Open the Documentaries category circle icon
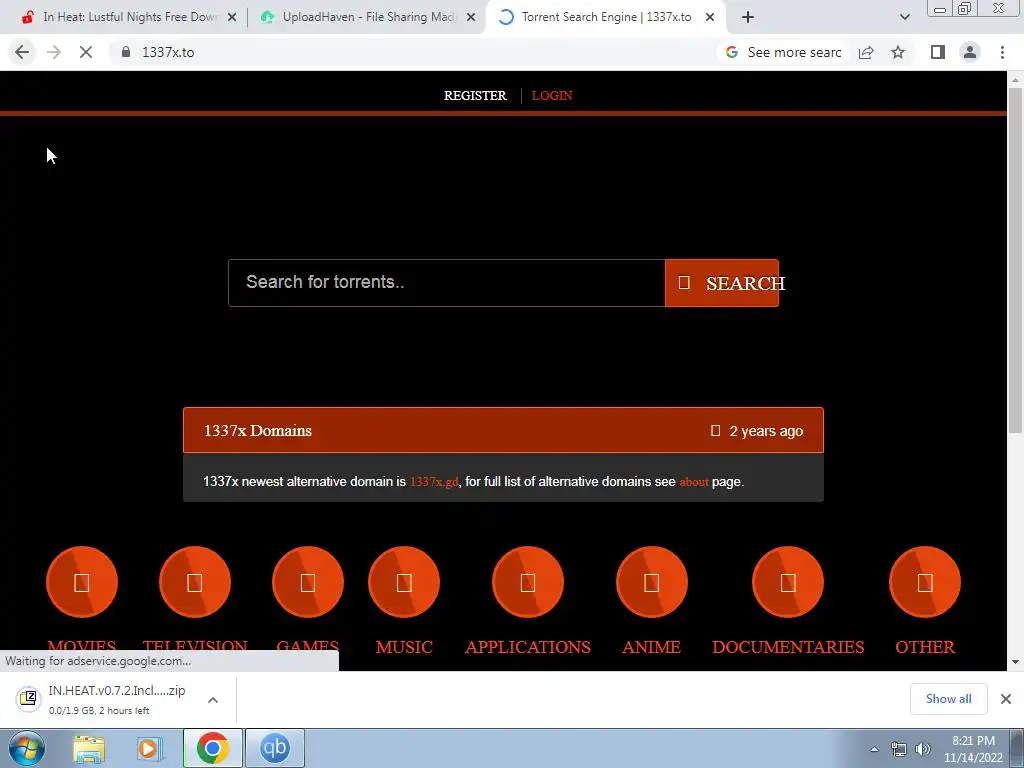Viewport: 1024px width, 768px height. tap(788, 582)
